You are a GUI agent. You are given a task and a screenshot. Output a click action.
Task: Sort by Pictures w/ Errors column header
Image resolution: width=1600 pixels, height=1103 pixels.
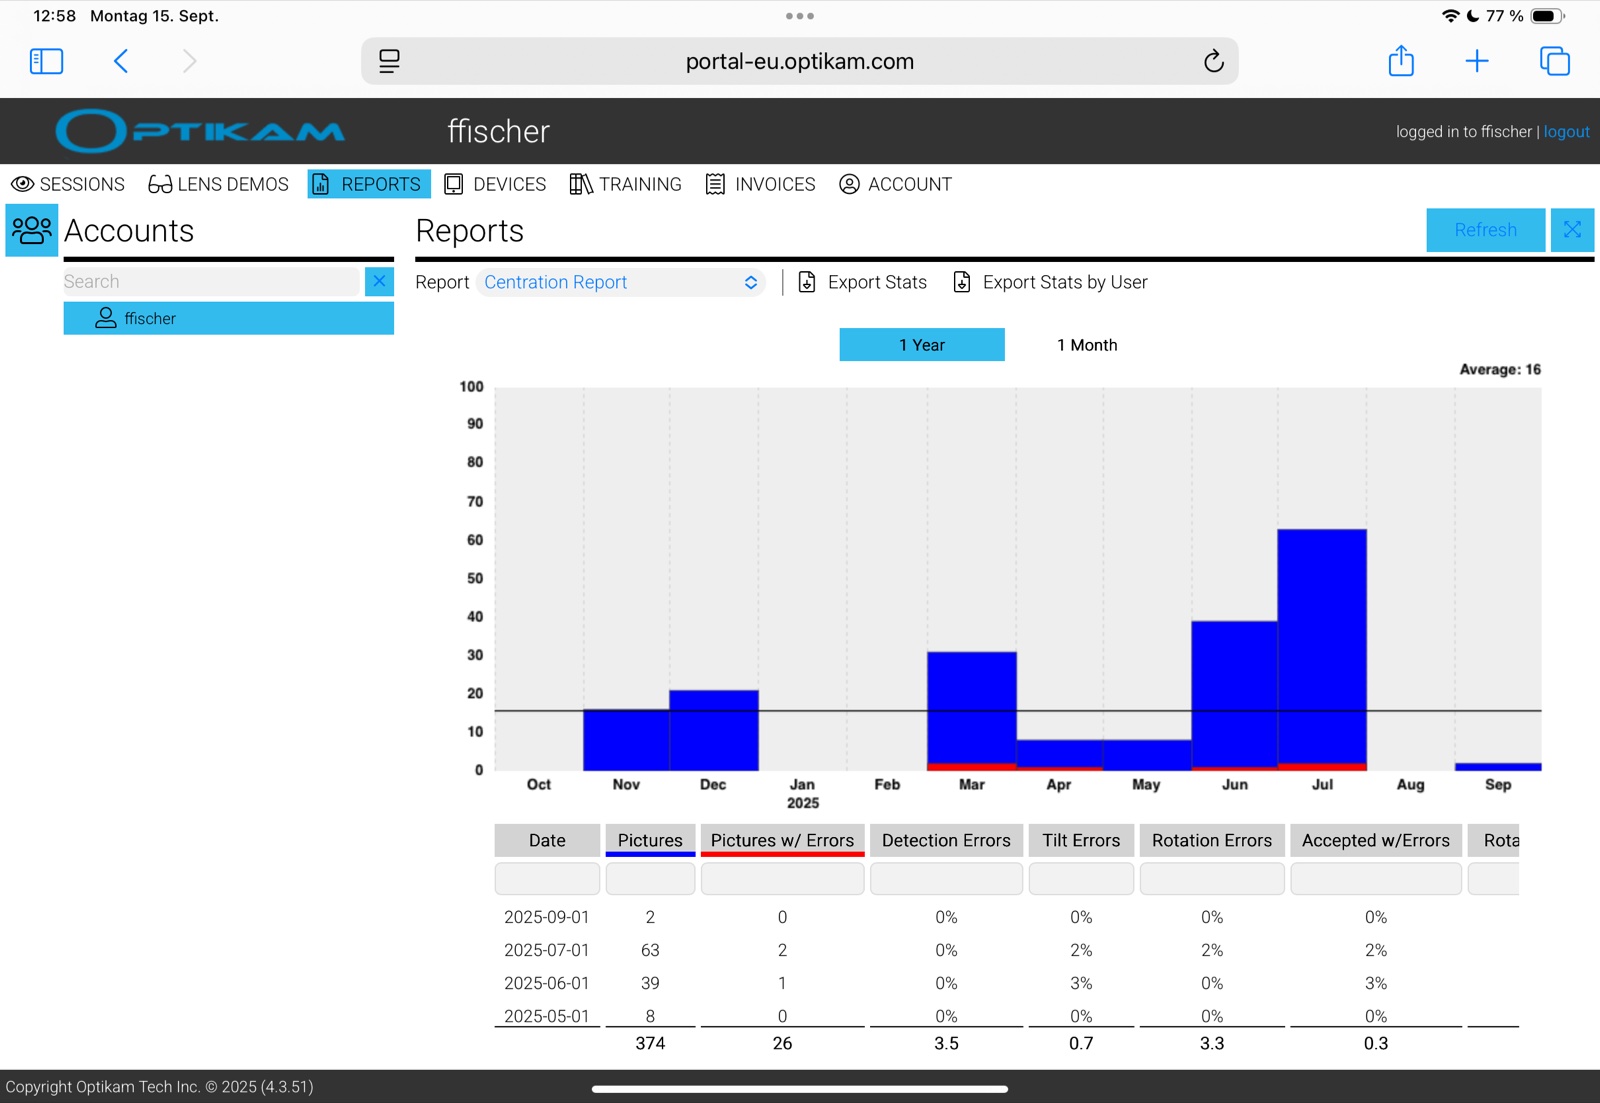782,840
